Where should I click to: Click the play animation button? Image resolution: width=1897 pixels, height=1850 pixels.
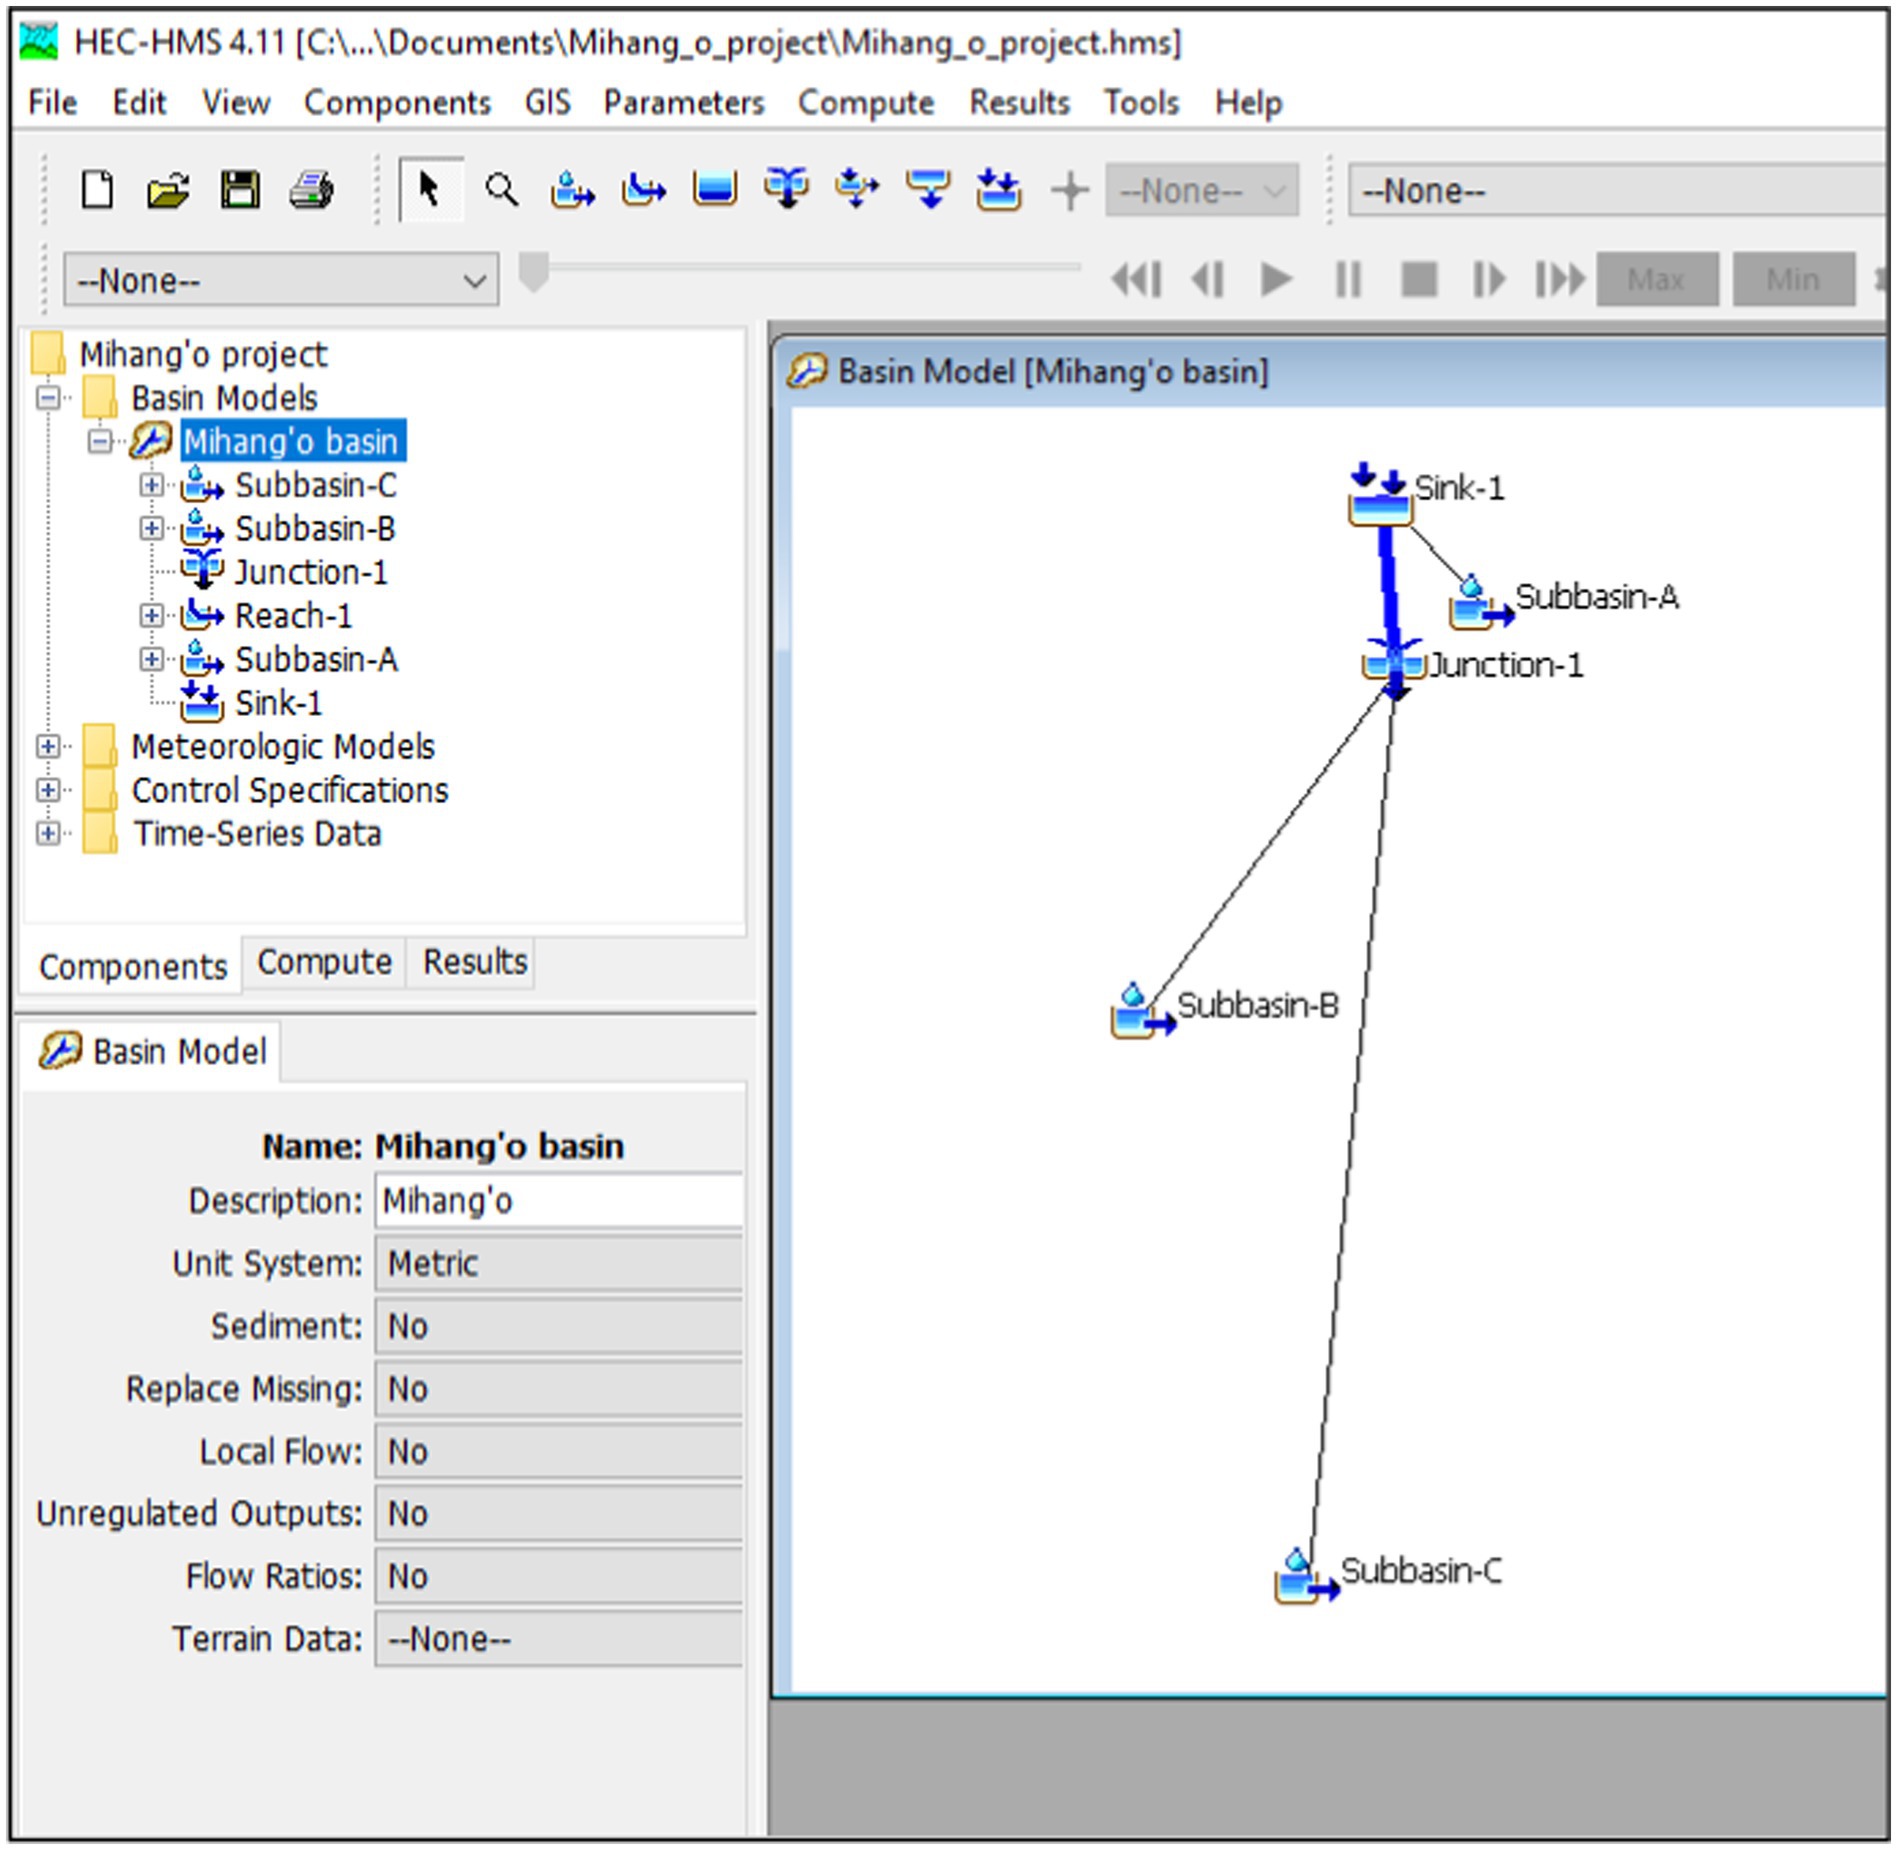(1276, 279)
